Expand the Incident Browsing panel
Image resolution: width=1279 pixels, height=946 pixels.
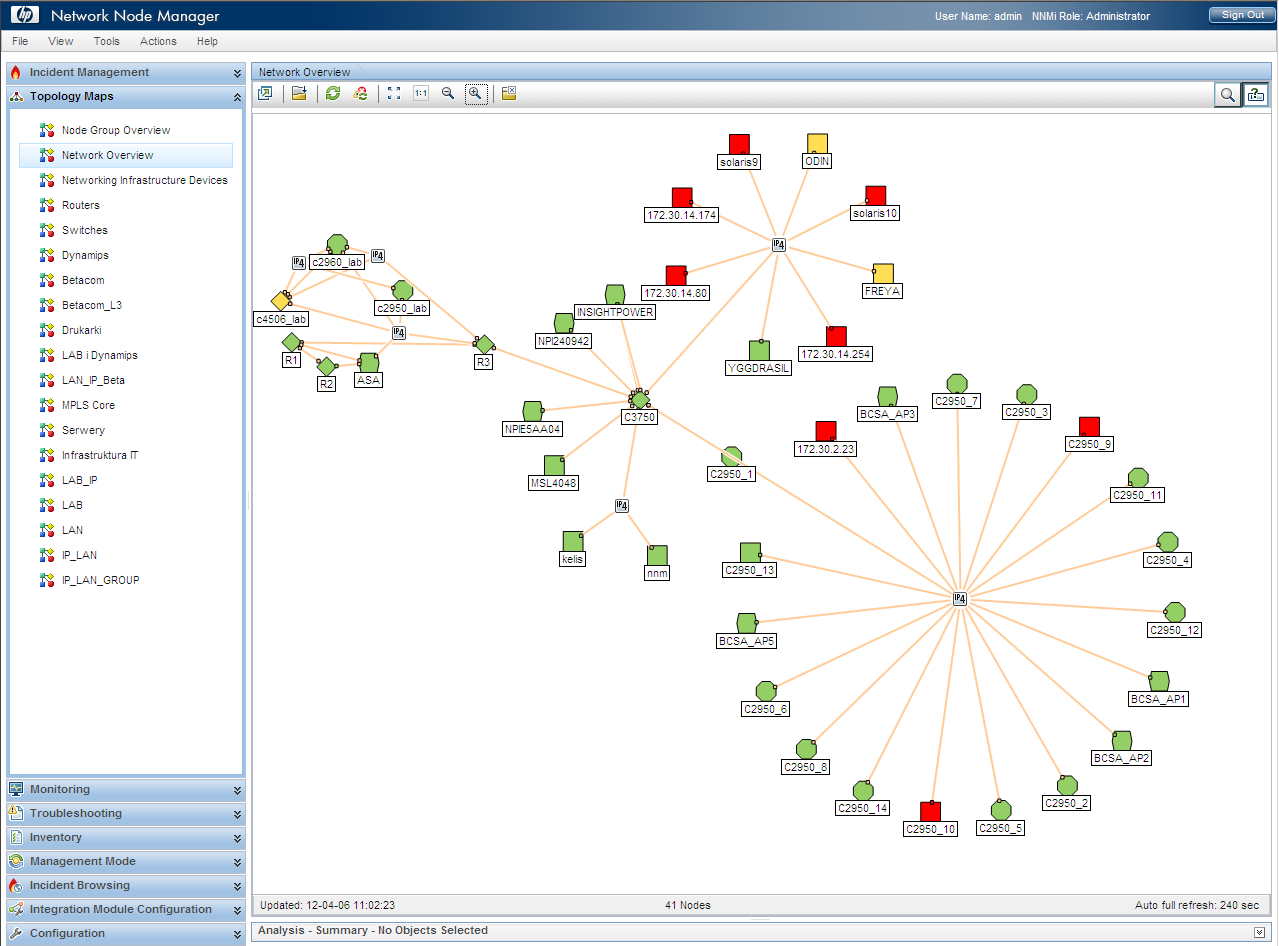pyautogui.click(x=237, y=886)
